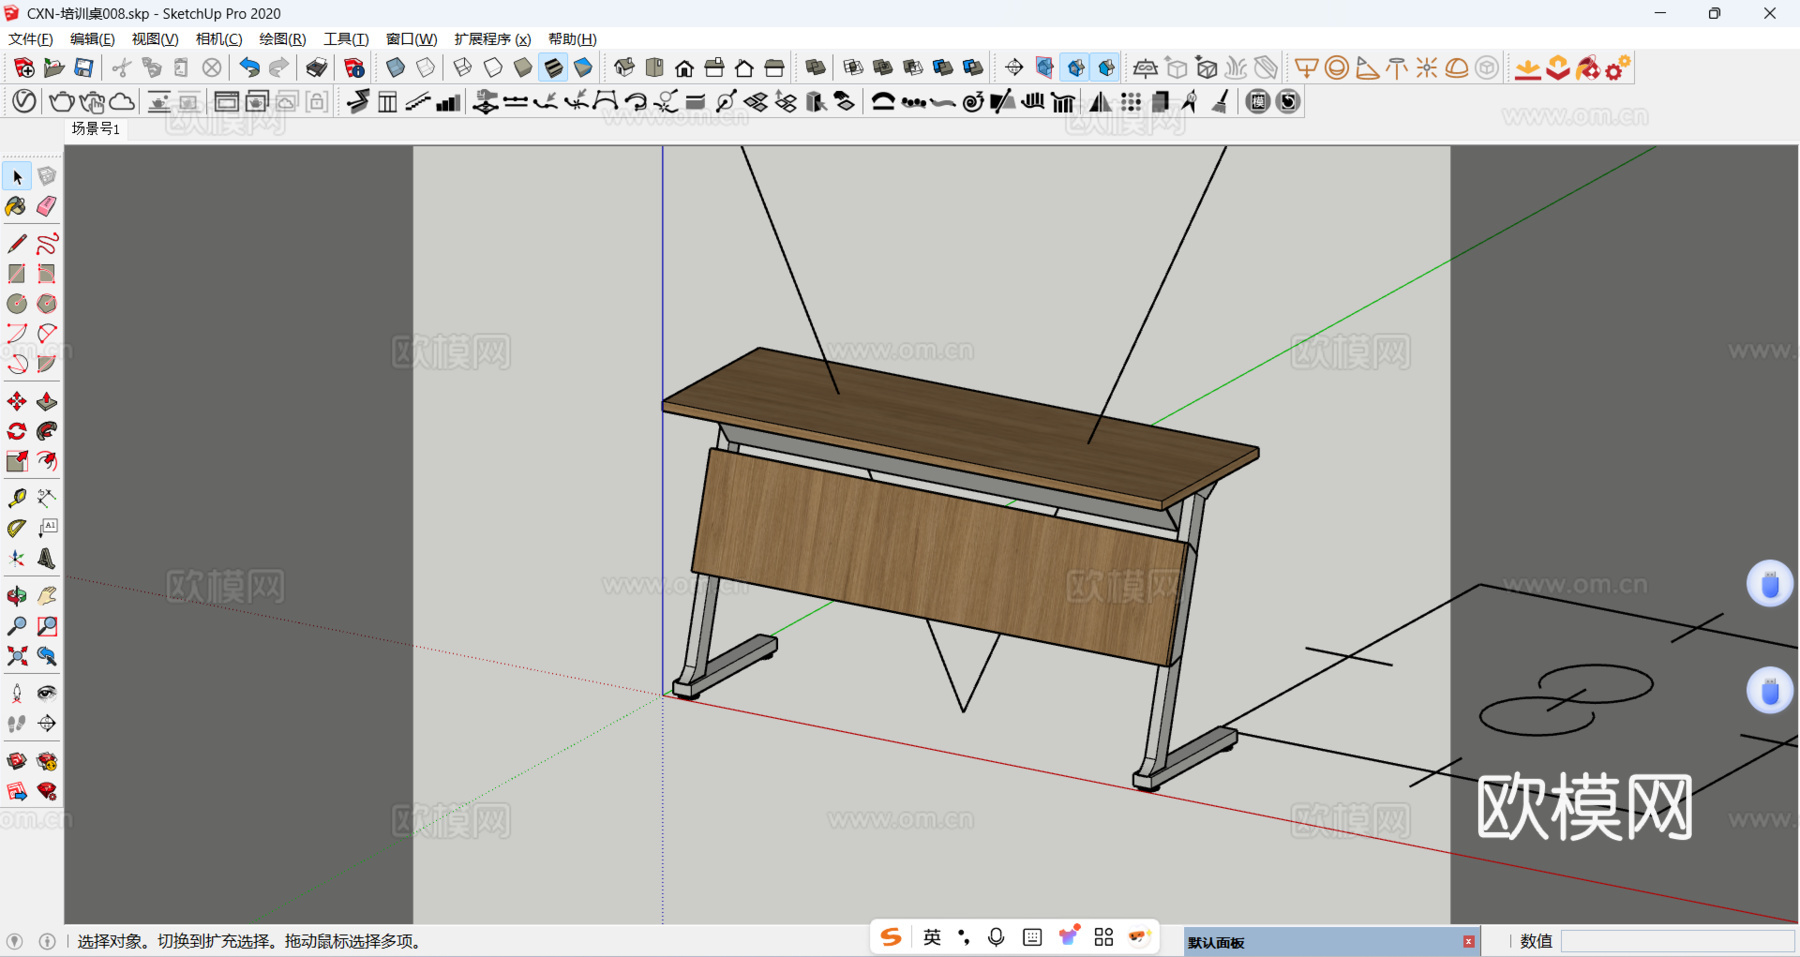Switch to Front view house icon

click(684, 68)
